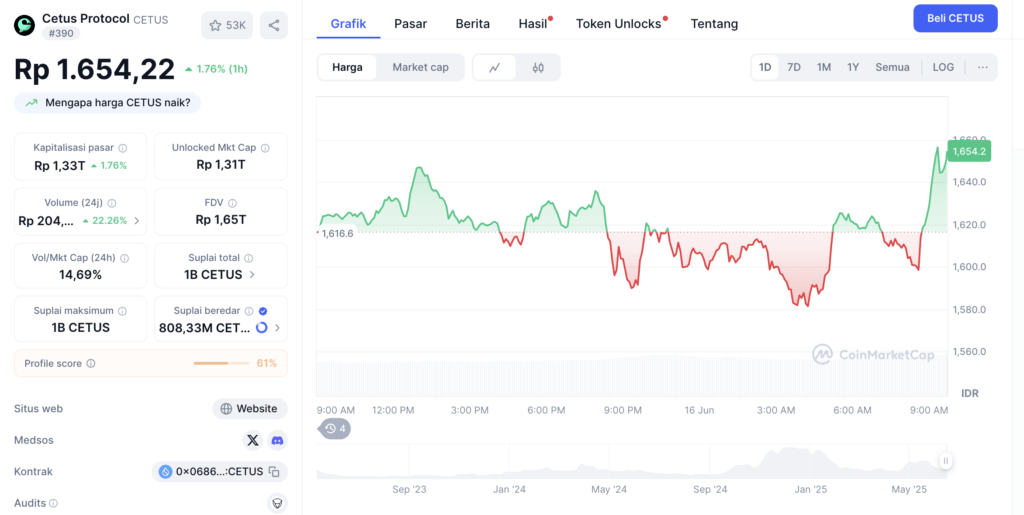The width and height of the screenshot is (1024, 515).
Task: Open the Website link button
Action: tap(250, 409)
